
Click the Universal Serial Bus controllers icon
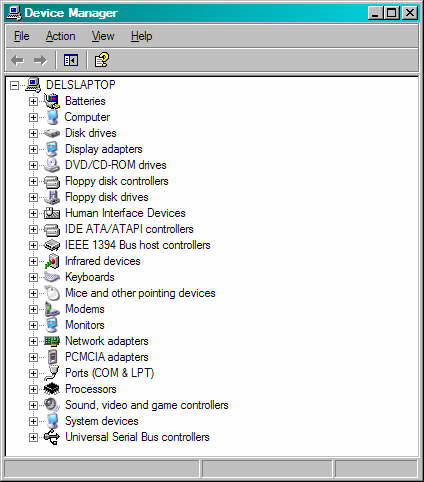point(52,437)
